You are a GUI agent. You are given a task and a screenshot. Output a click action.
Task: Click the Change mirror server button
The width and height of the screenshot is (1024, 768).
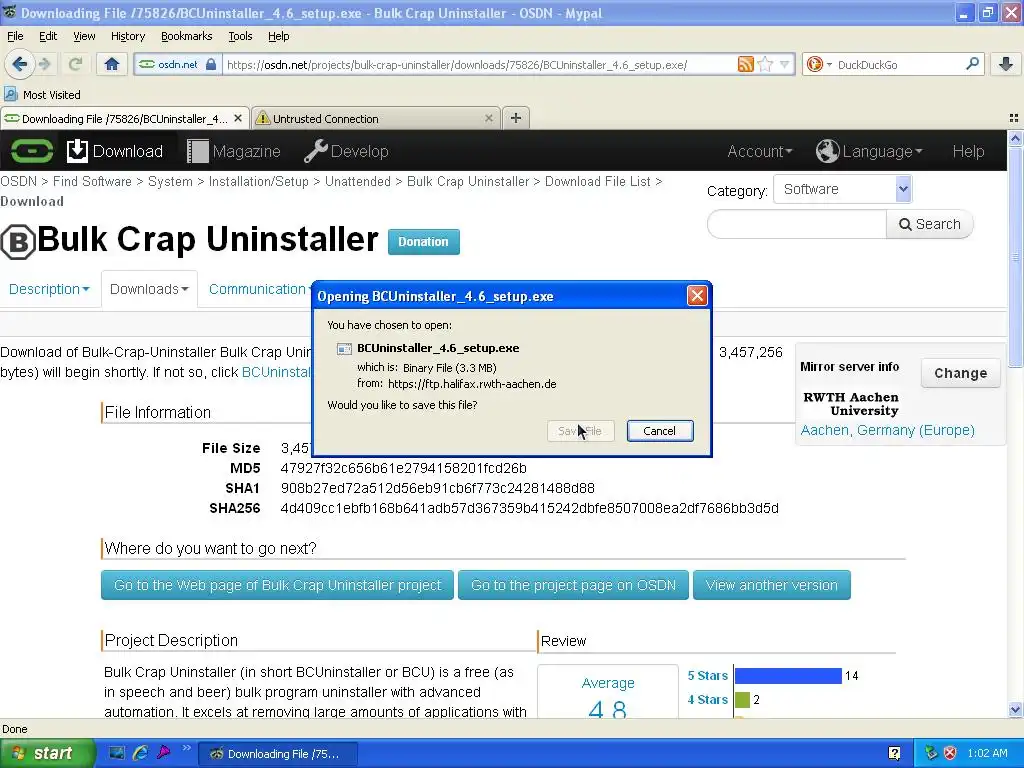coord(960,373)
